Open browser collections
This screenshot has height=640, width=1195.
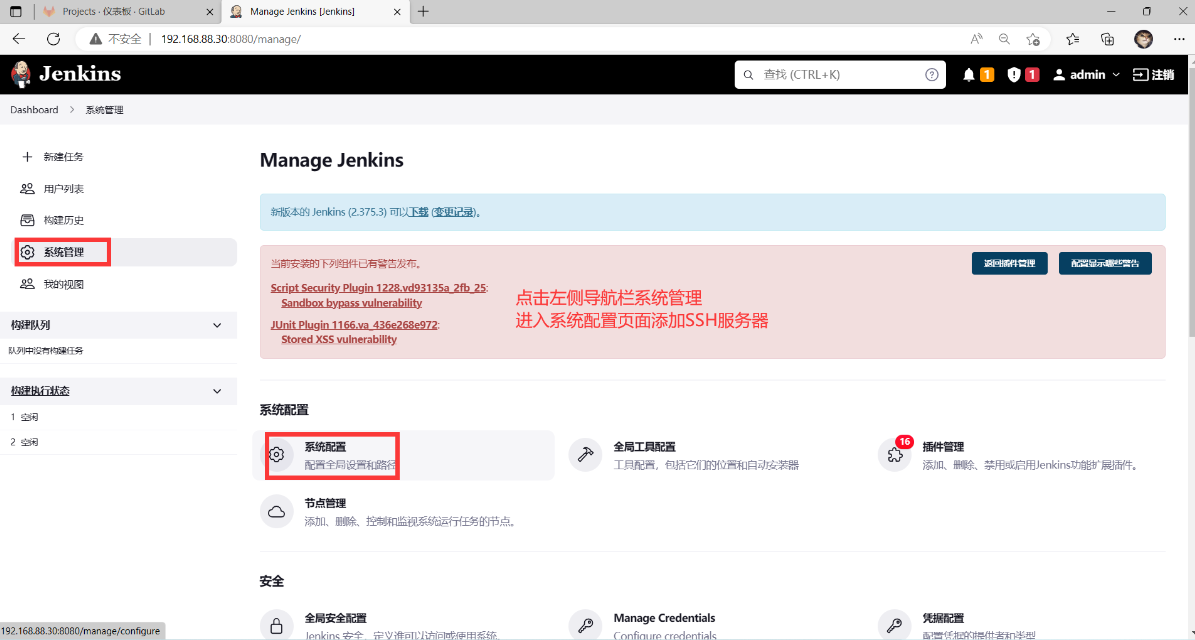click(x=1107, y=39)
